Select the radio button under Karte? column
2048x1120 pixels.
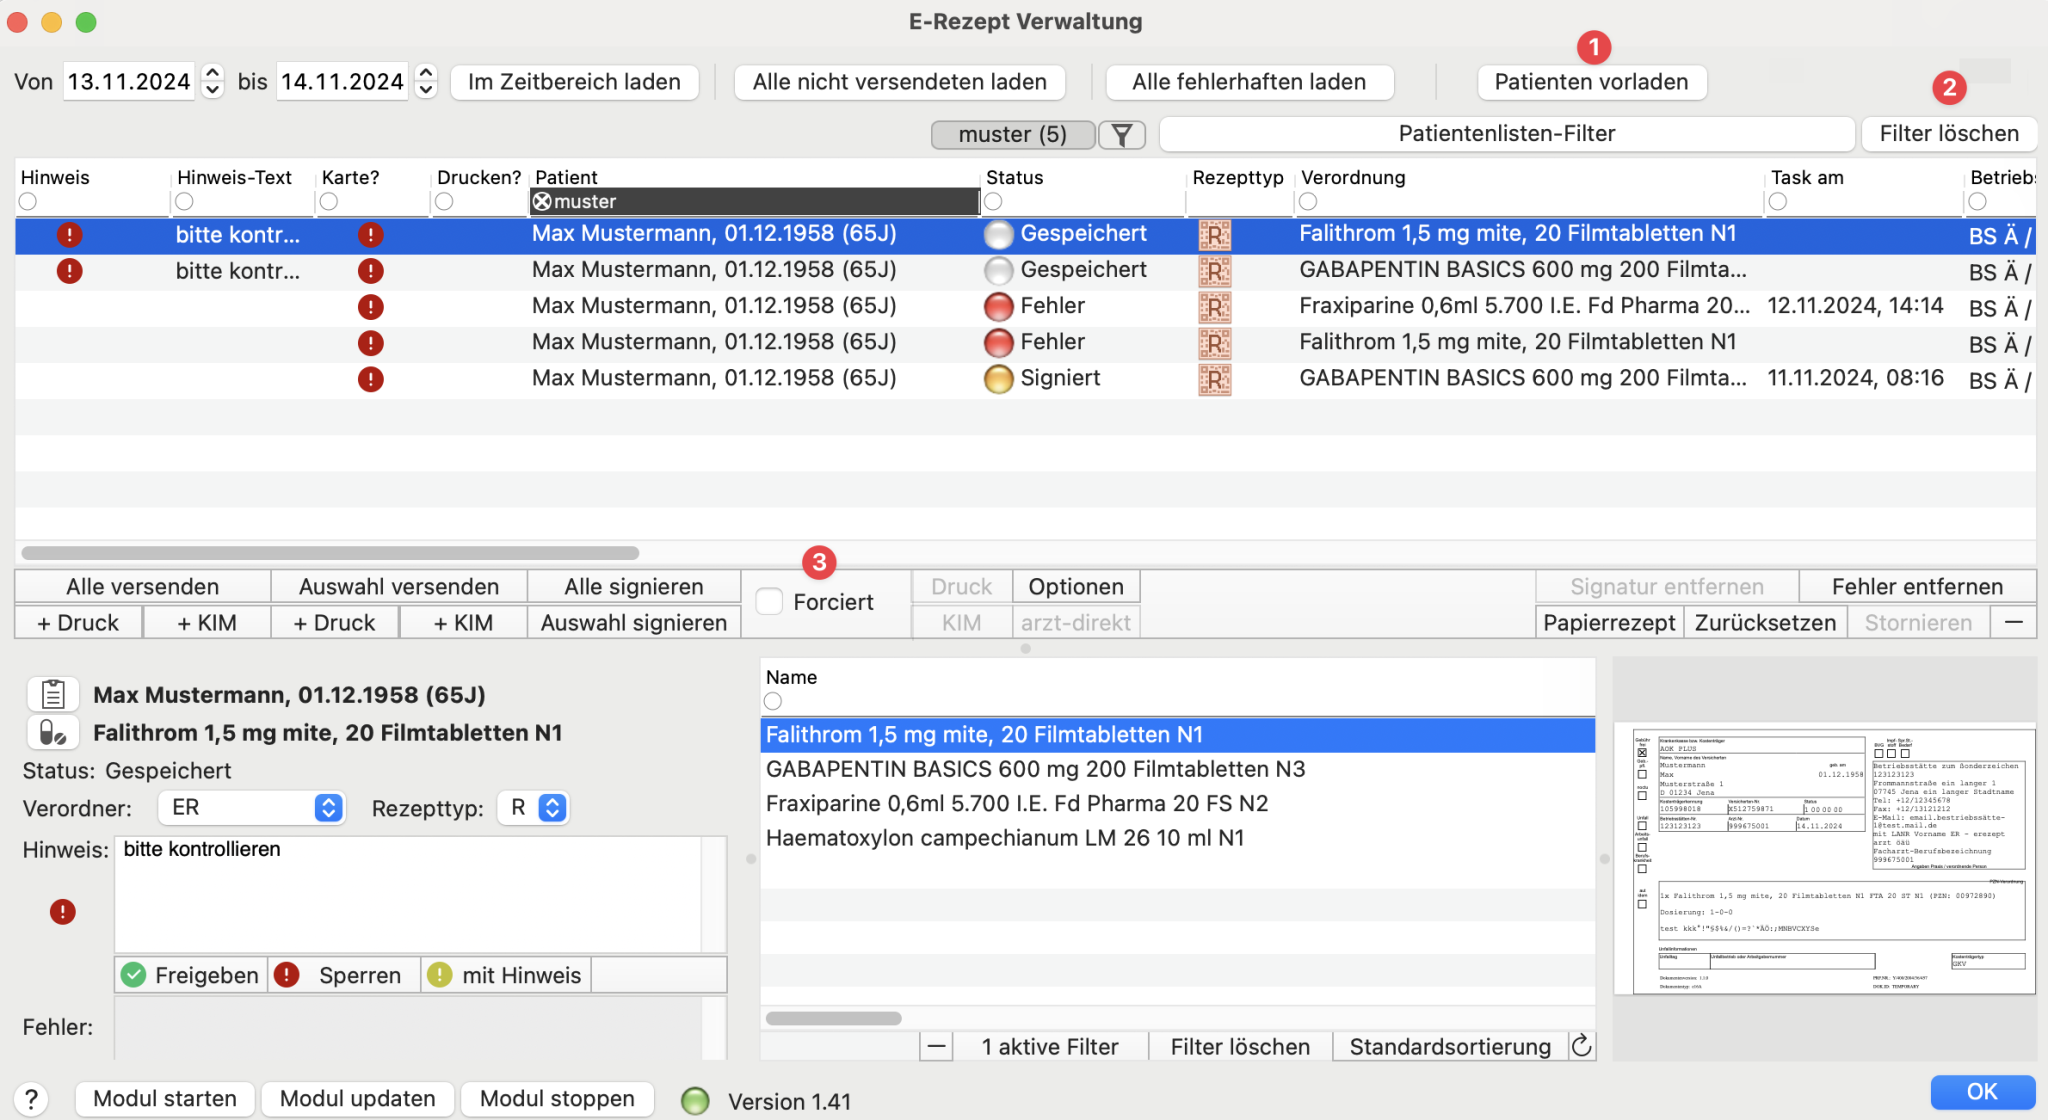[x=328, y=201]
